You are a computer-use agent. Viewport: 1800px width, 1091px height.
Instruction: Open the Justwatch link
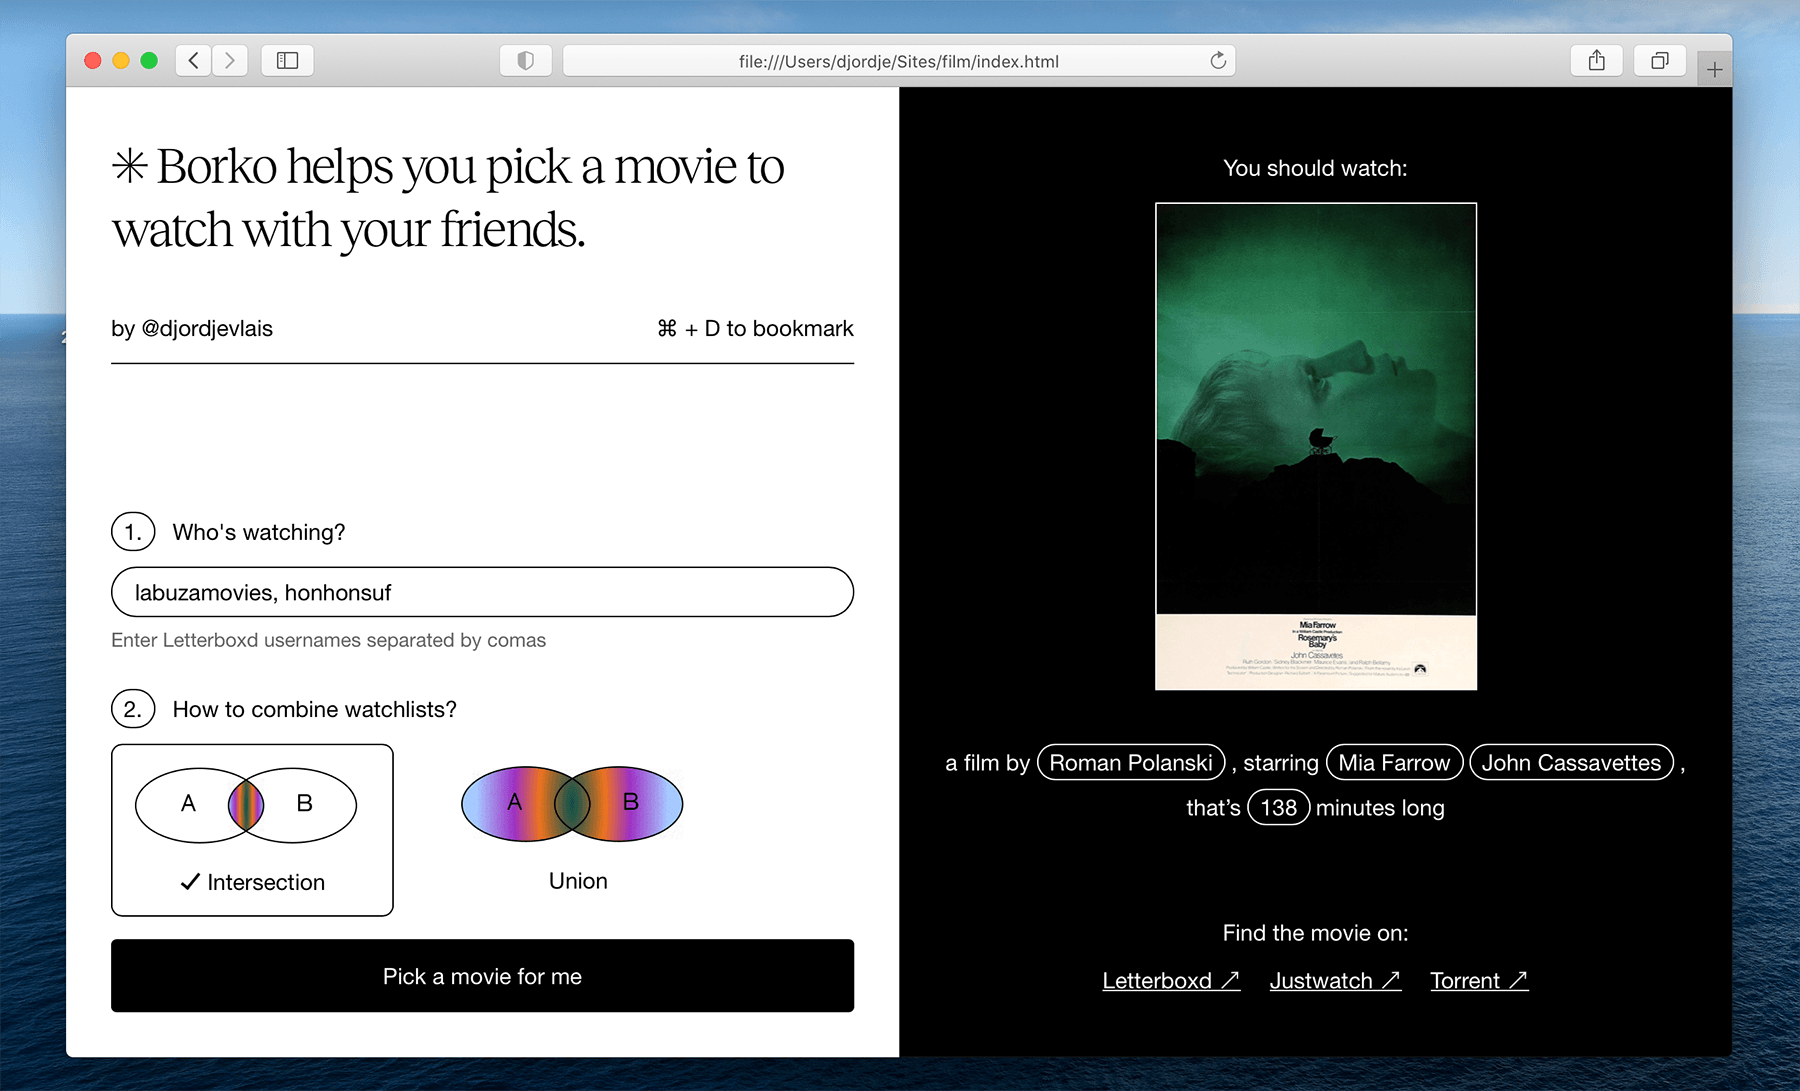[x=1334, y=980]
